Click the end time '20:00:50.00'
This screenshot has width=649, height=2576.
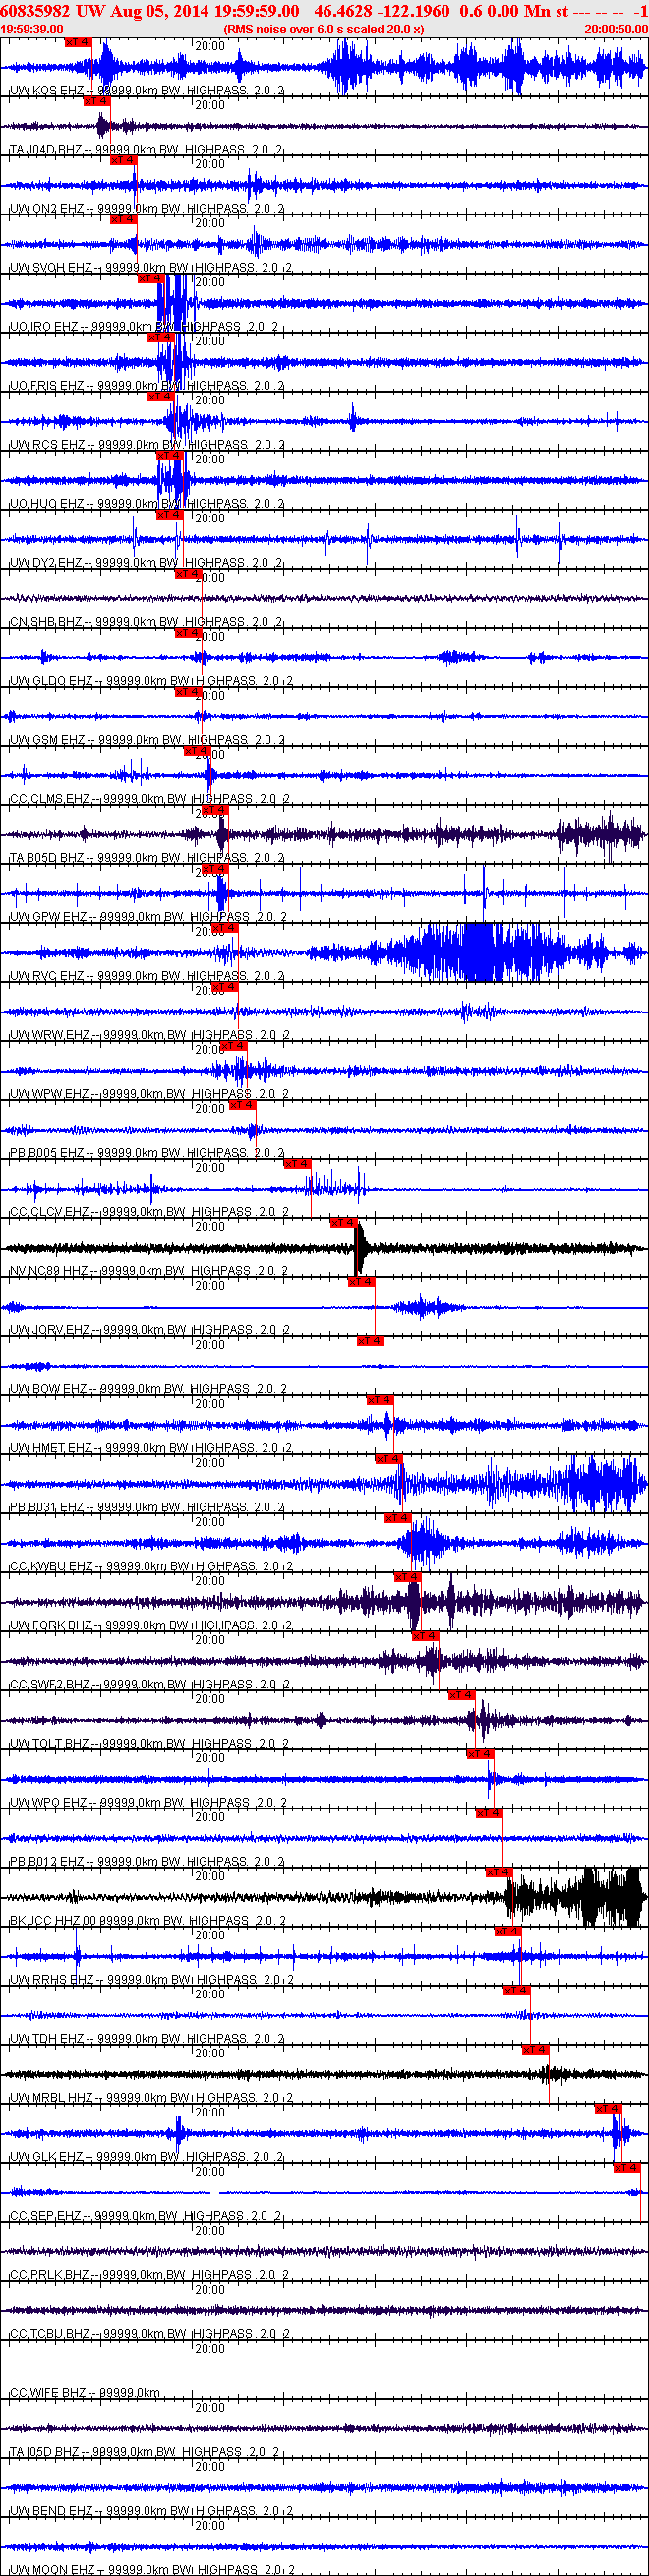[x=616, y=29]
